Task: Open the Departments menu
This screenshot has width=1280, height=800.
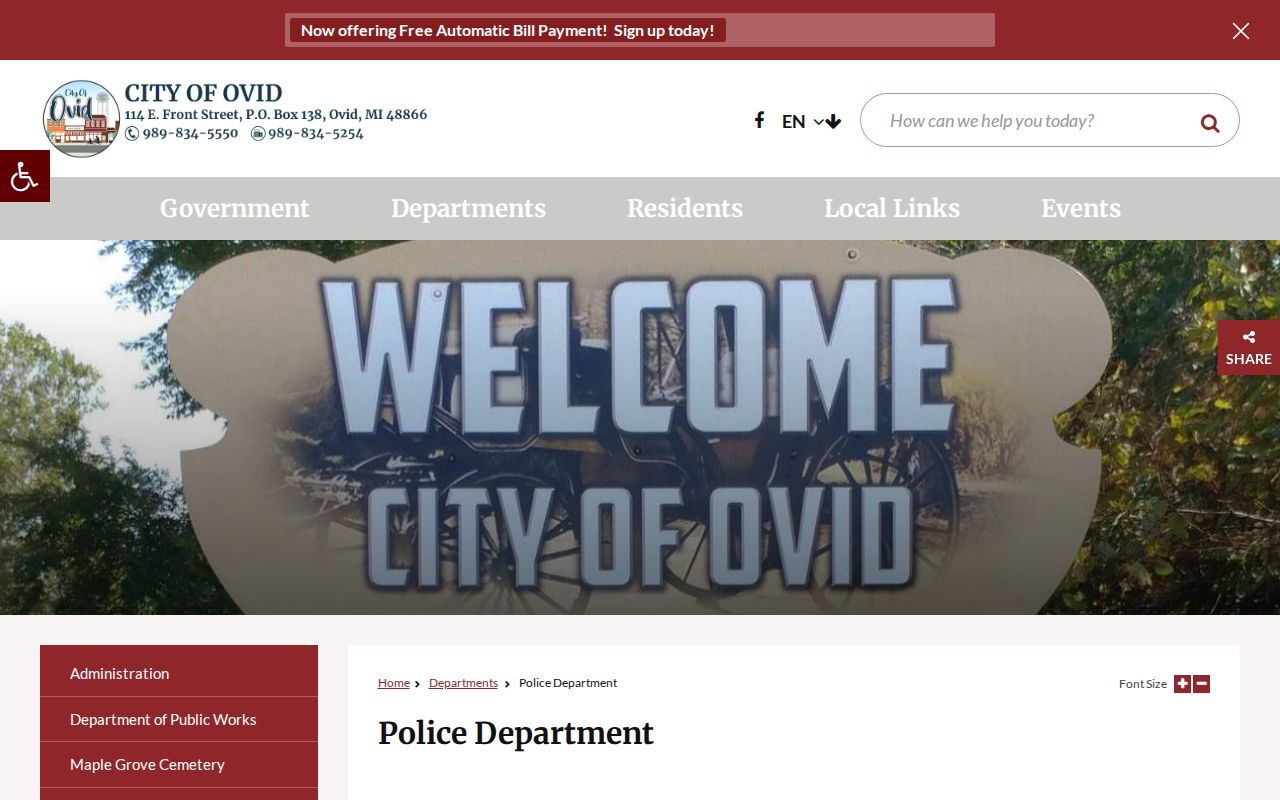Action: pyautogui.click(x=468, y=208)
